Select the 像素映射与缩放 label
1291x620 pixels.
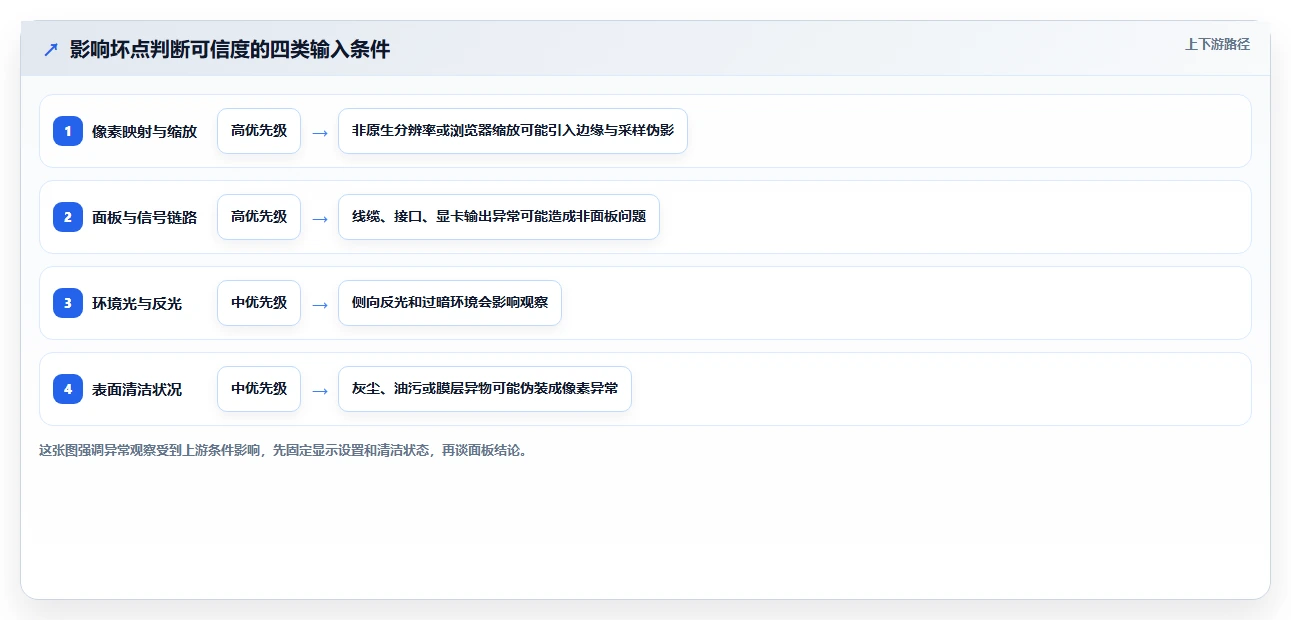coord(145,131)
